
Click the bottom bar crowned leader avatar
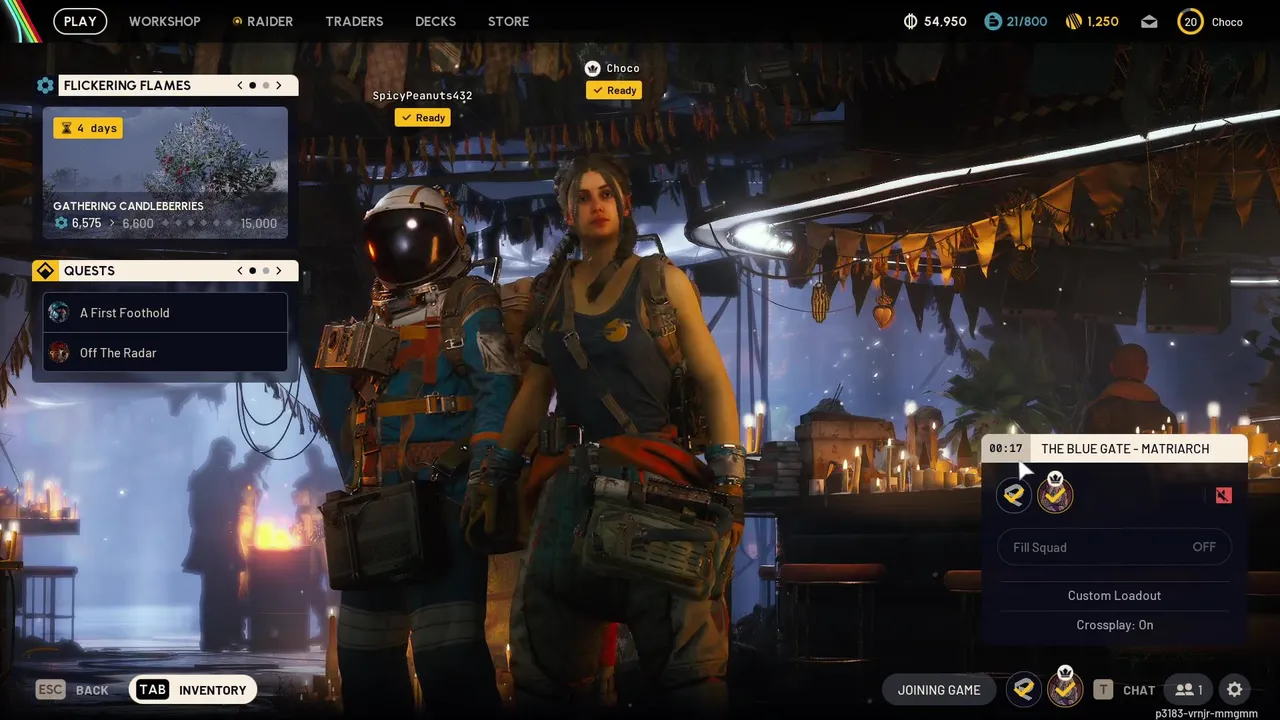coord(1065,688)
